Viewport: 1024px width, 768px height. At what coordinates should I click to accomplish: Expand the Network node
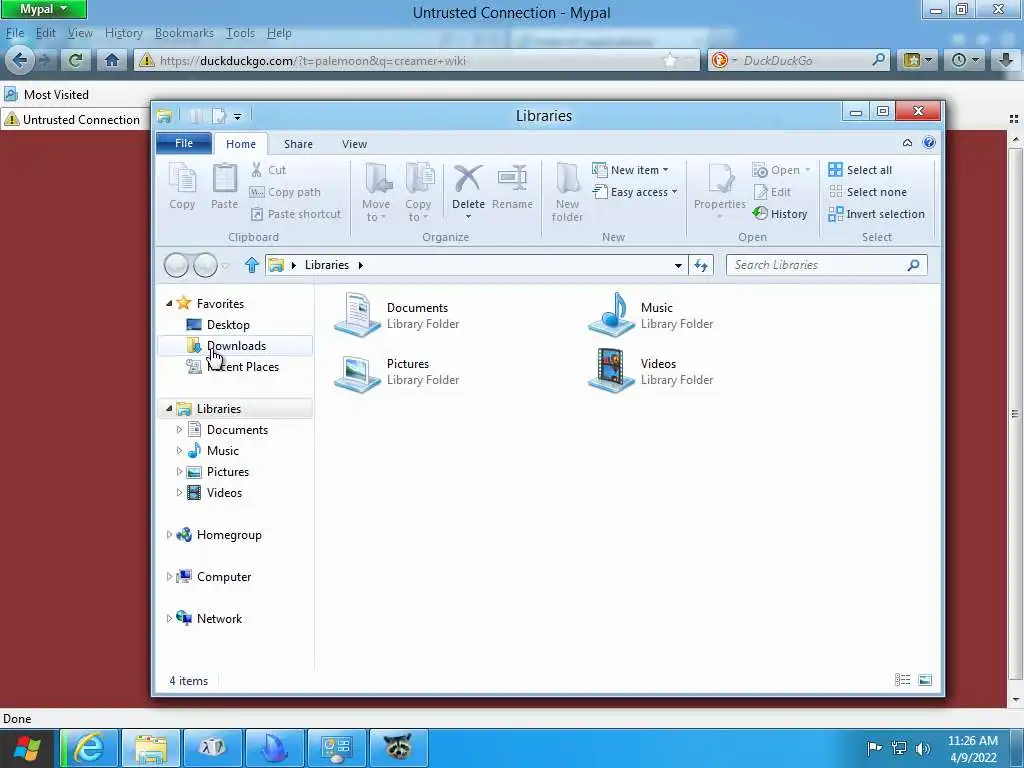[x=169, y=618]
